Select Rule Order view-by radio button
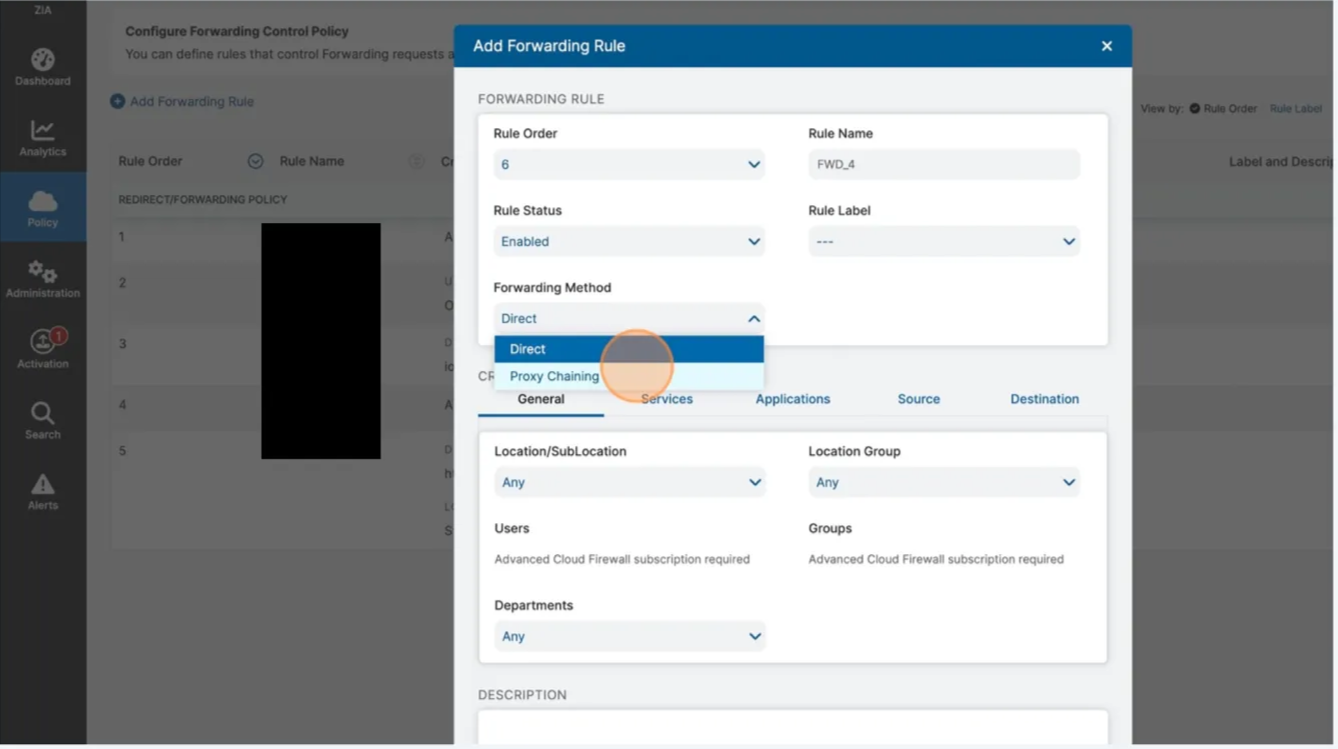The image size is (1338, 749). pyautogui.click(x=1194, y=108)
